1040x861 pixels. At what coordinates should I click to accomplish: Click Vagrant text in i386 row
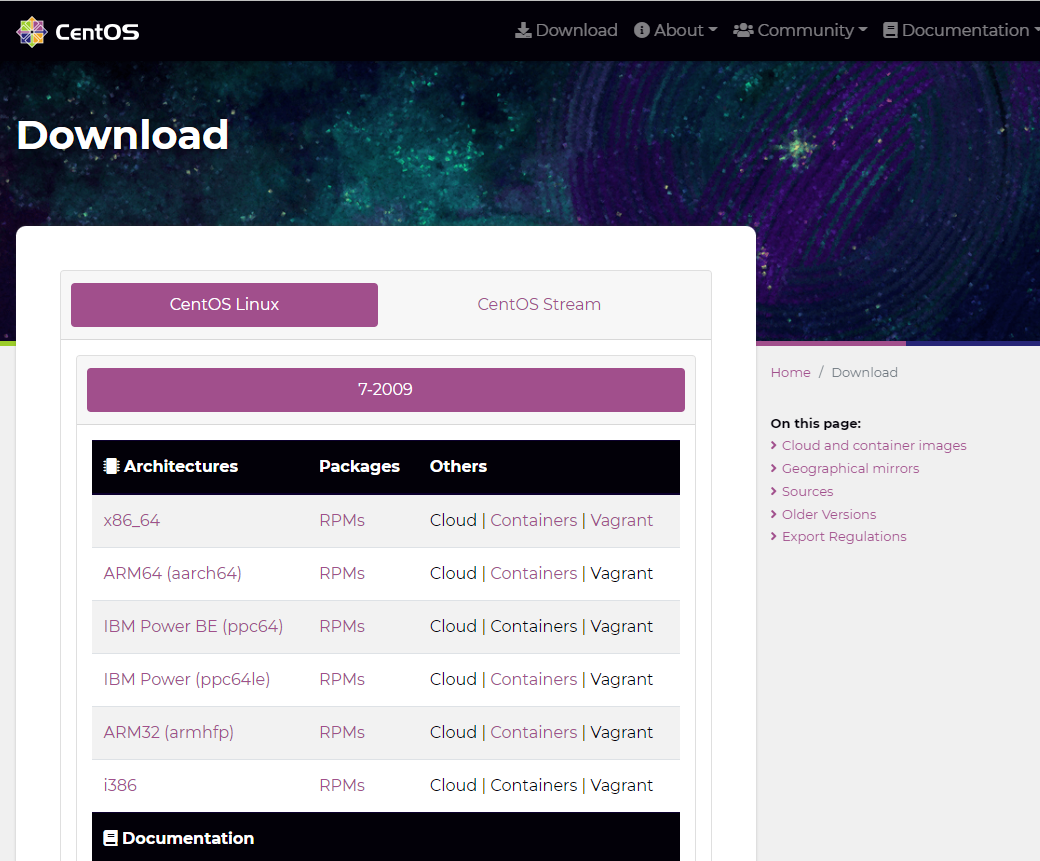[621, 785]
